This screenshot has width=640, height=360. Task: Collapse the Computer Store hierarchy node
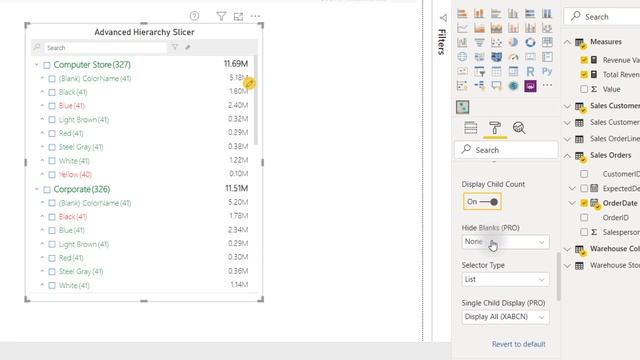(36, 64)
